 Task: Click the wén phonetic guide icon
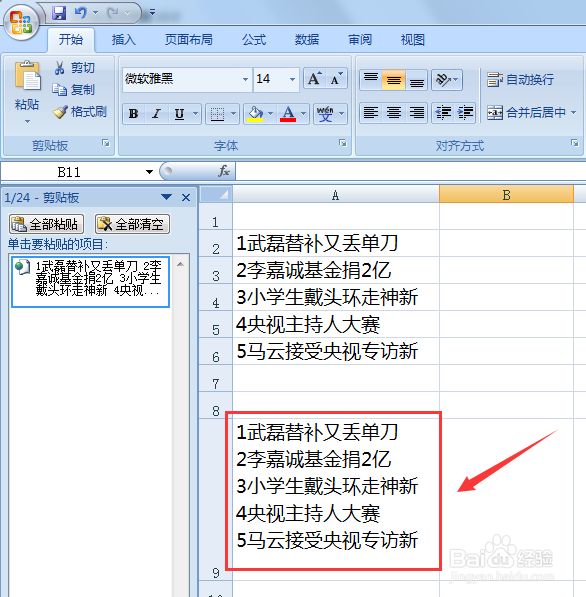tap(325, 113)
